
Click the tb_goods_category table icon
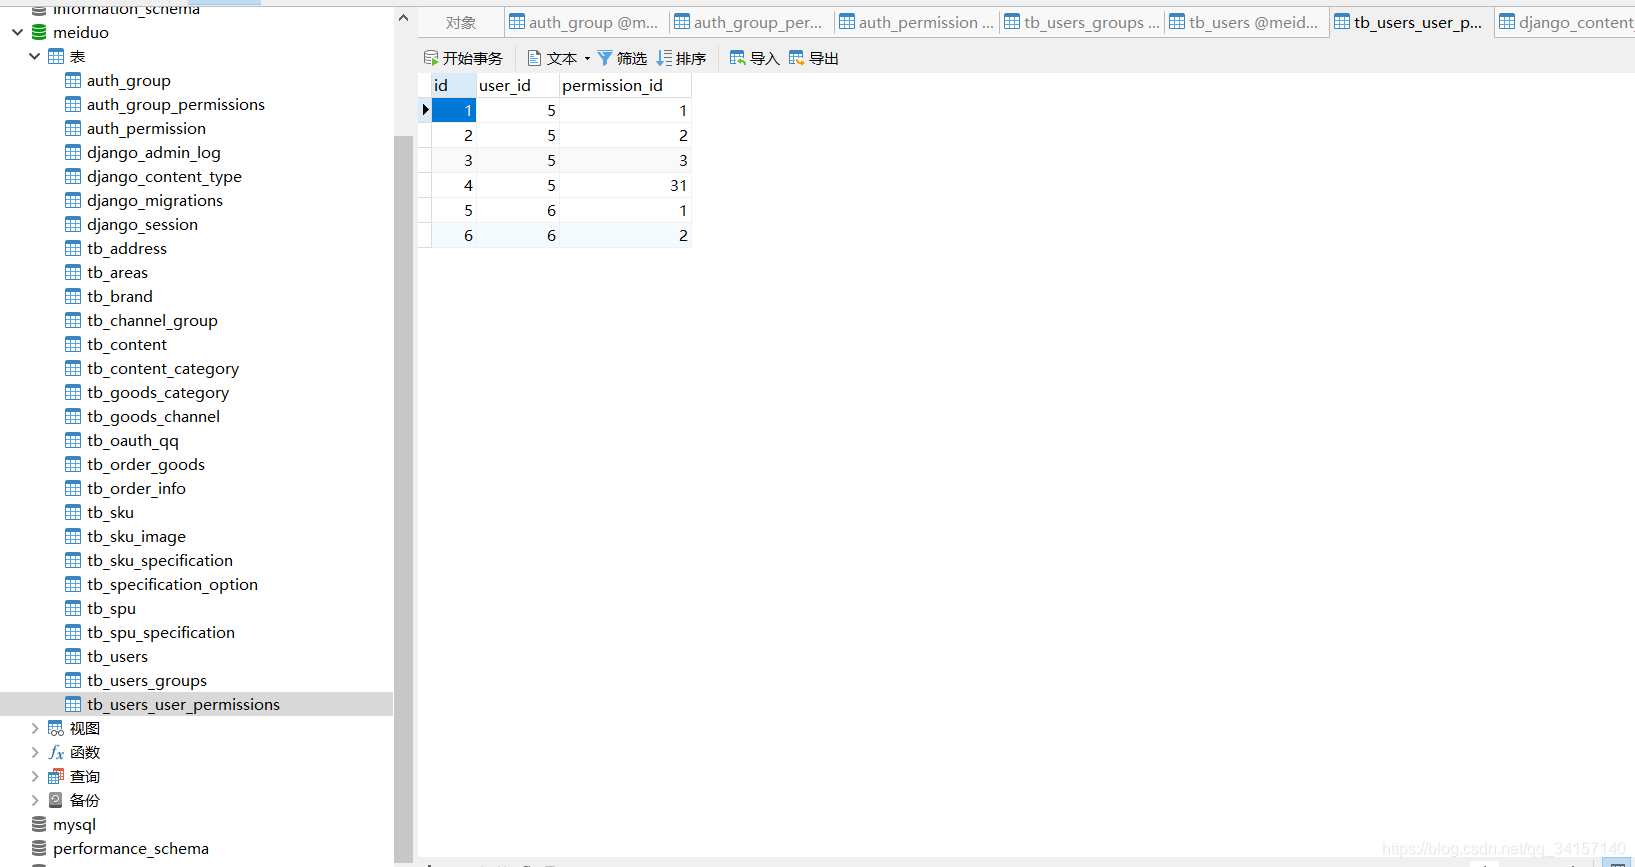(73, 392)
